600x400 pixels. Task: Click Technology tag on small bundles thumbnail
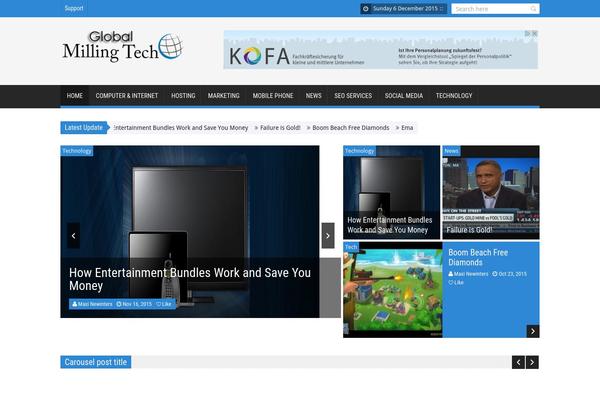(359, 151)
